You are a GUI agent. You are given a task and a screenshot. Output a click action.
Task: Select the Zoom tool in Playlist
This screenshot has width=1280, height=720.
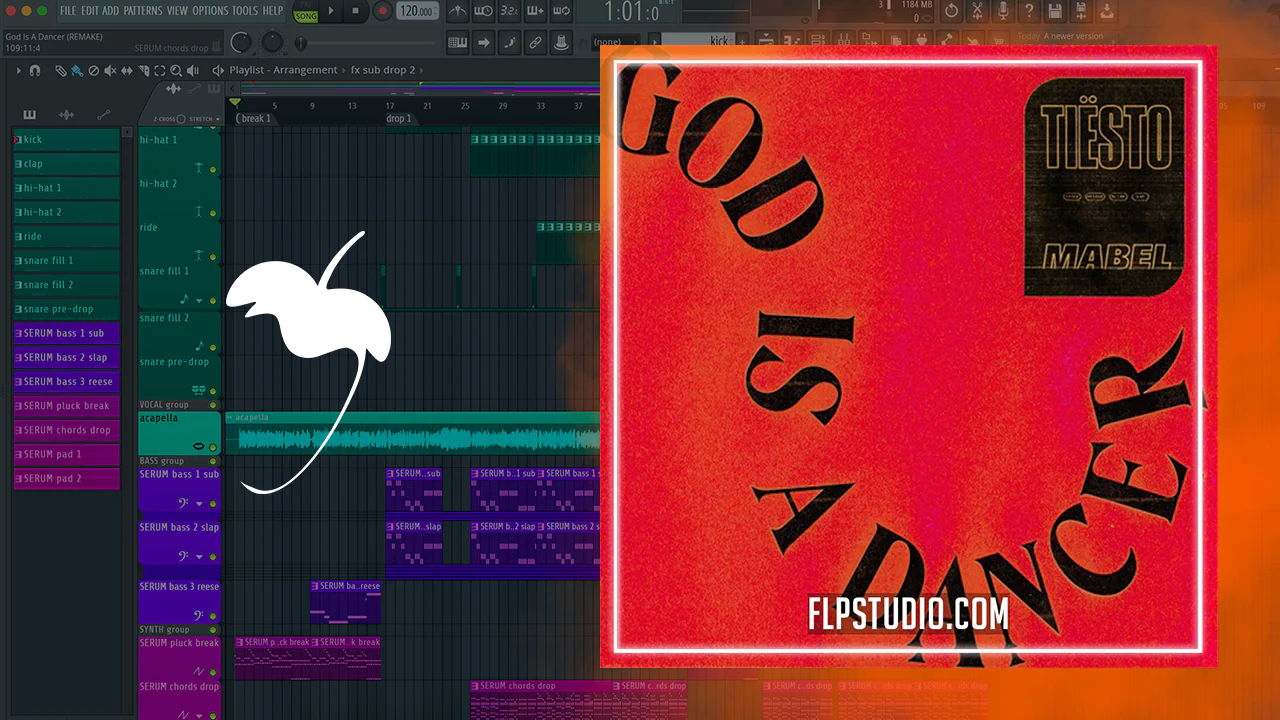(x=176, y=71)
